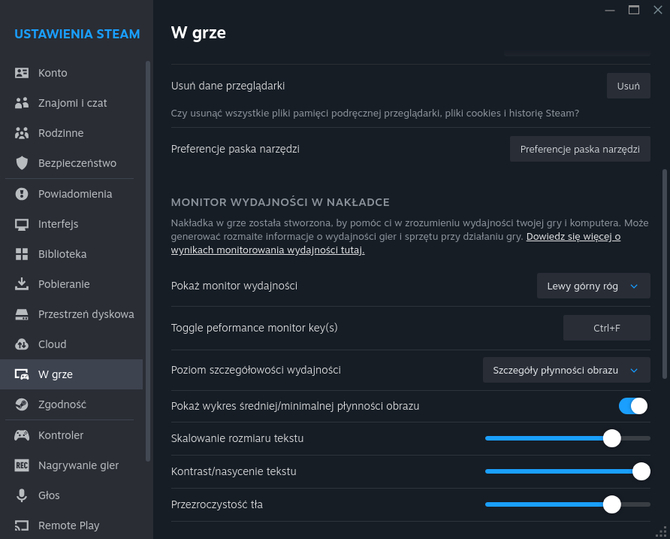Close the Steam settings window
Image resolution: width=670 pixels, height=539 pixels.
[x=658, y=10]
